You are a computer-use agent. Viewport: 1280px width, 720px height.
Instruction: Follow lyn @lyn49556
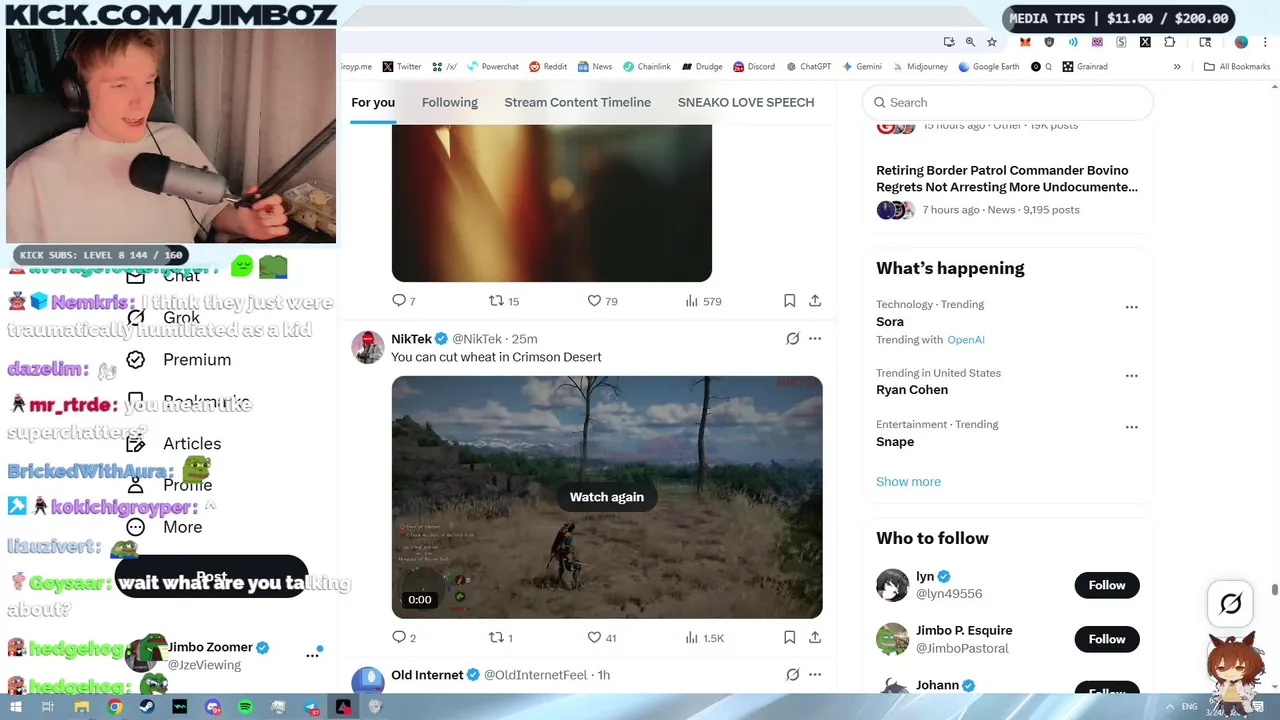[1107, 585]
